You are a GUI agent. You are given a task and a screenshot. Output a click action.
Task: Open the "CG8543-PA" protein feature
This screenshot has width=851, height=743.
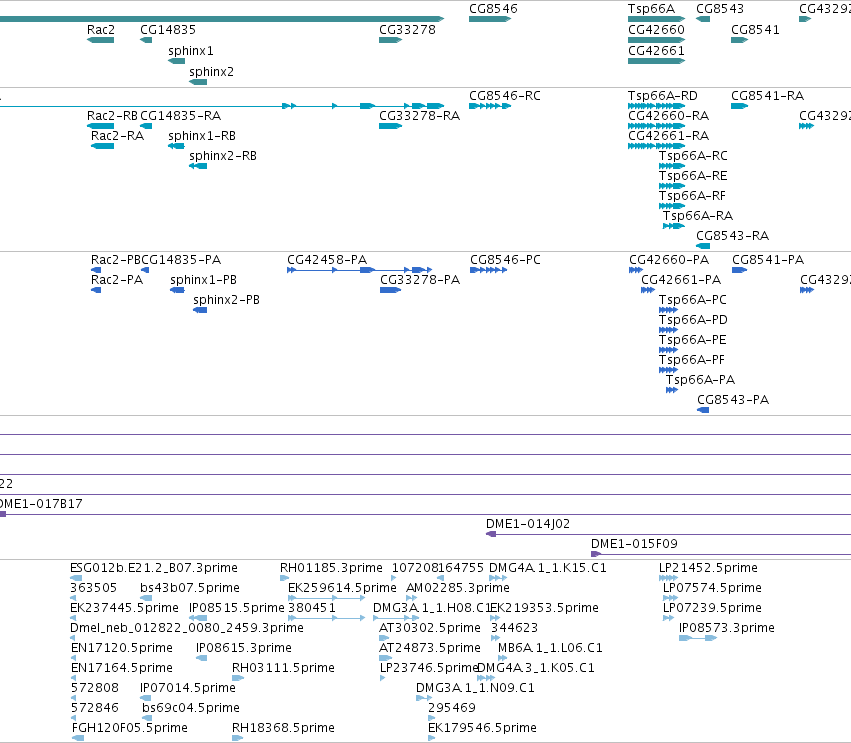[733, 401]
